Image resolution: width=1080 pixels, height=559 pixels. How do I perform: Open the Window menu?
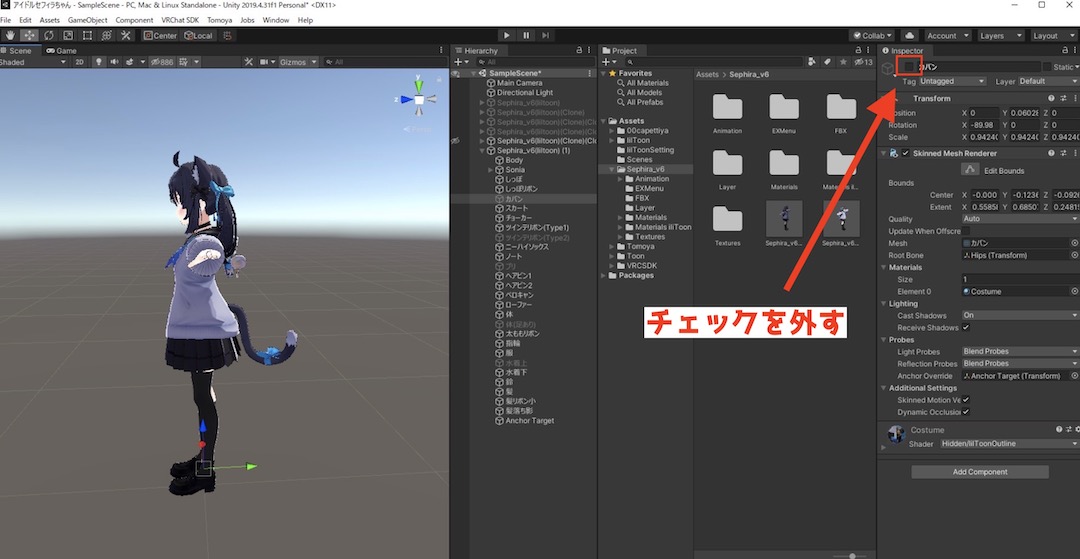pos(276,20)
